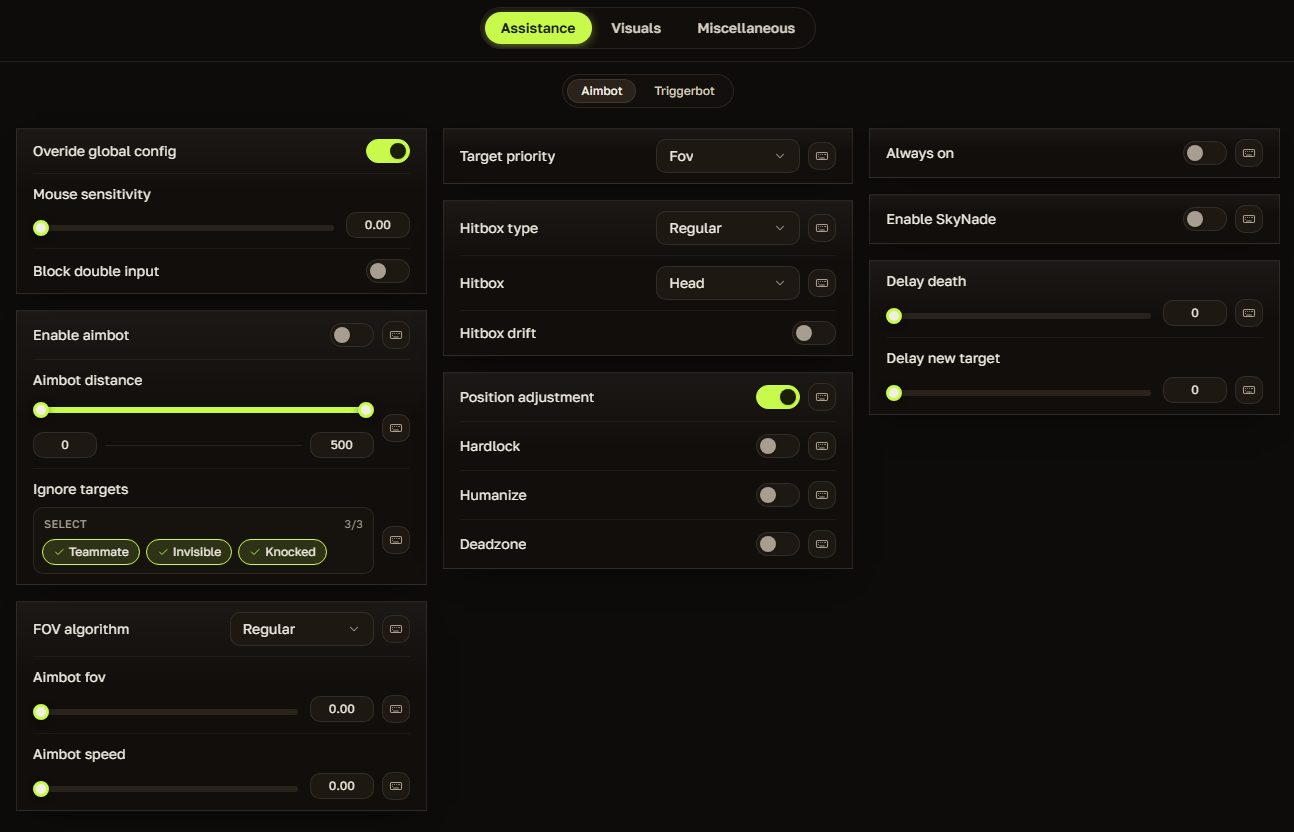The width and height of the screenshot is (1294, 832).
Task: Click the keybind icon for Target priority
Action: 822,156
